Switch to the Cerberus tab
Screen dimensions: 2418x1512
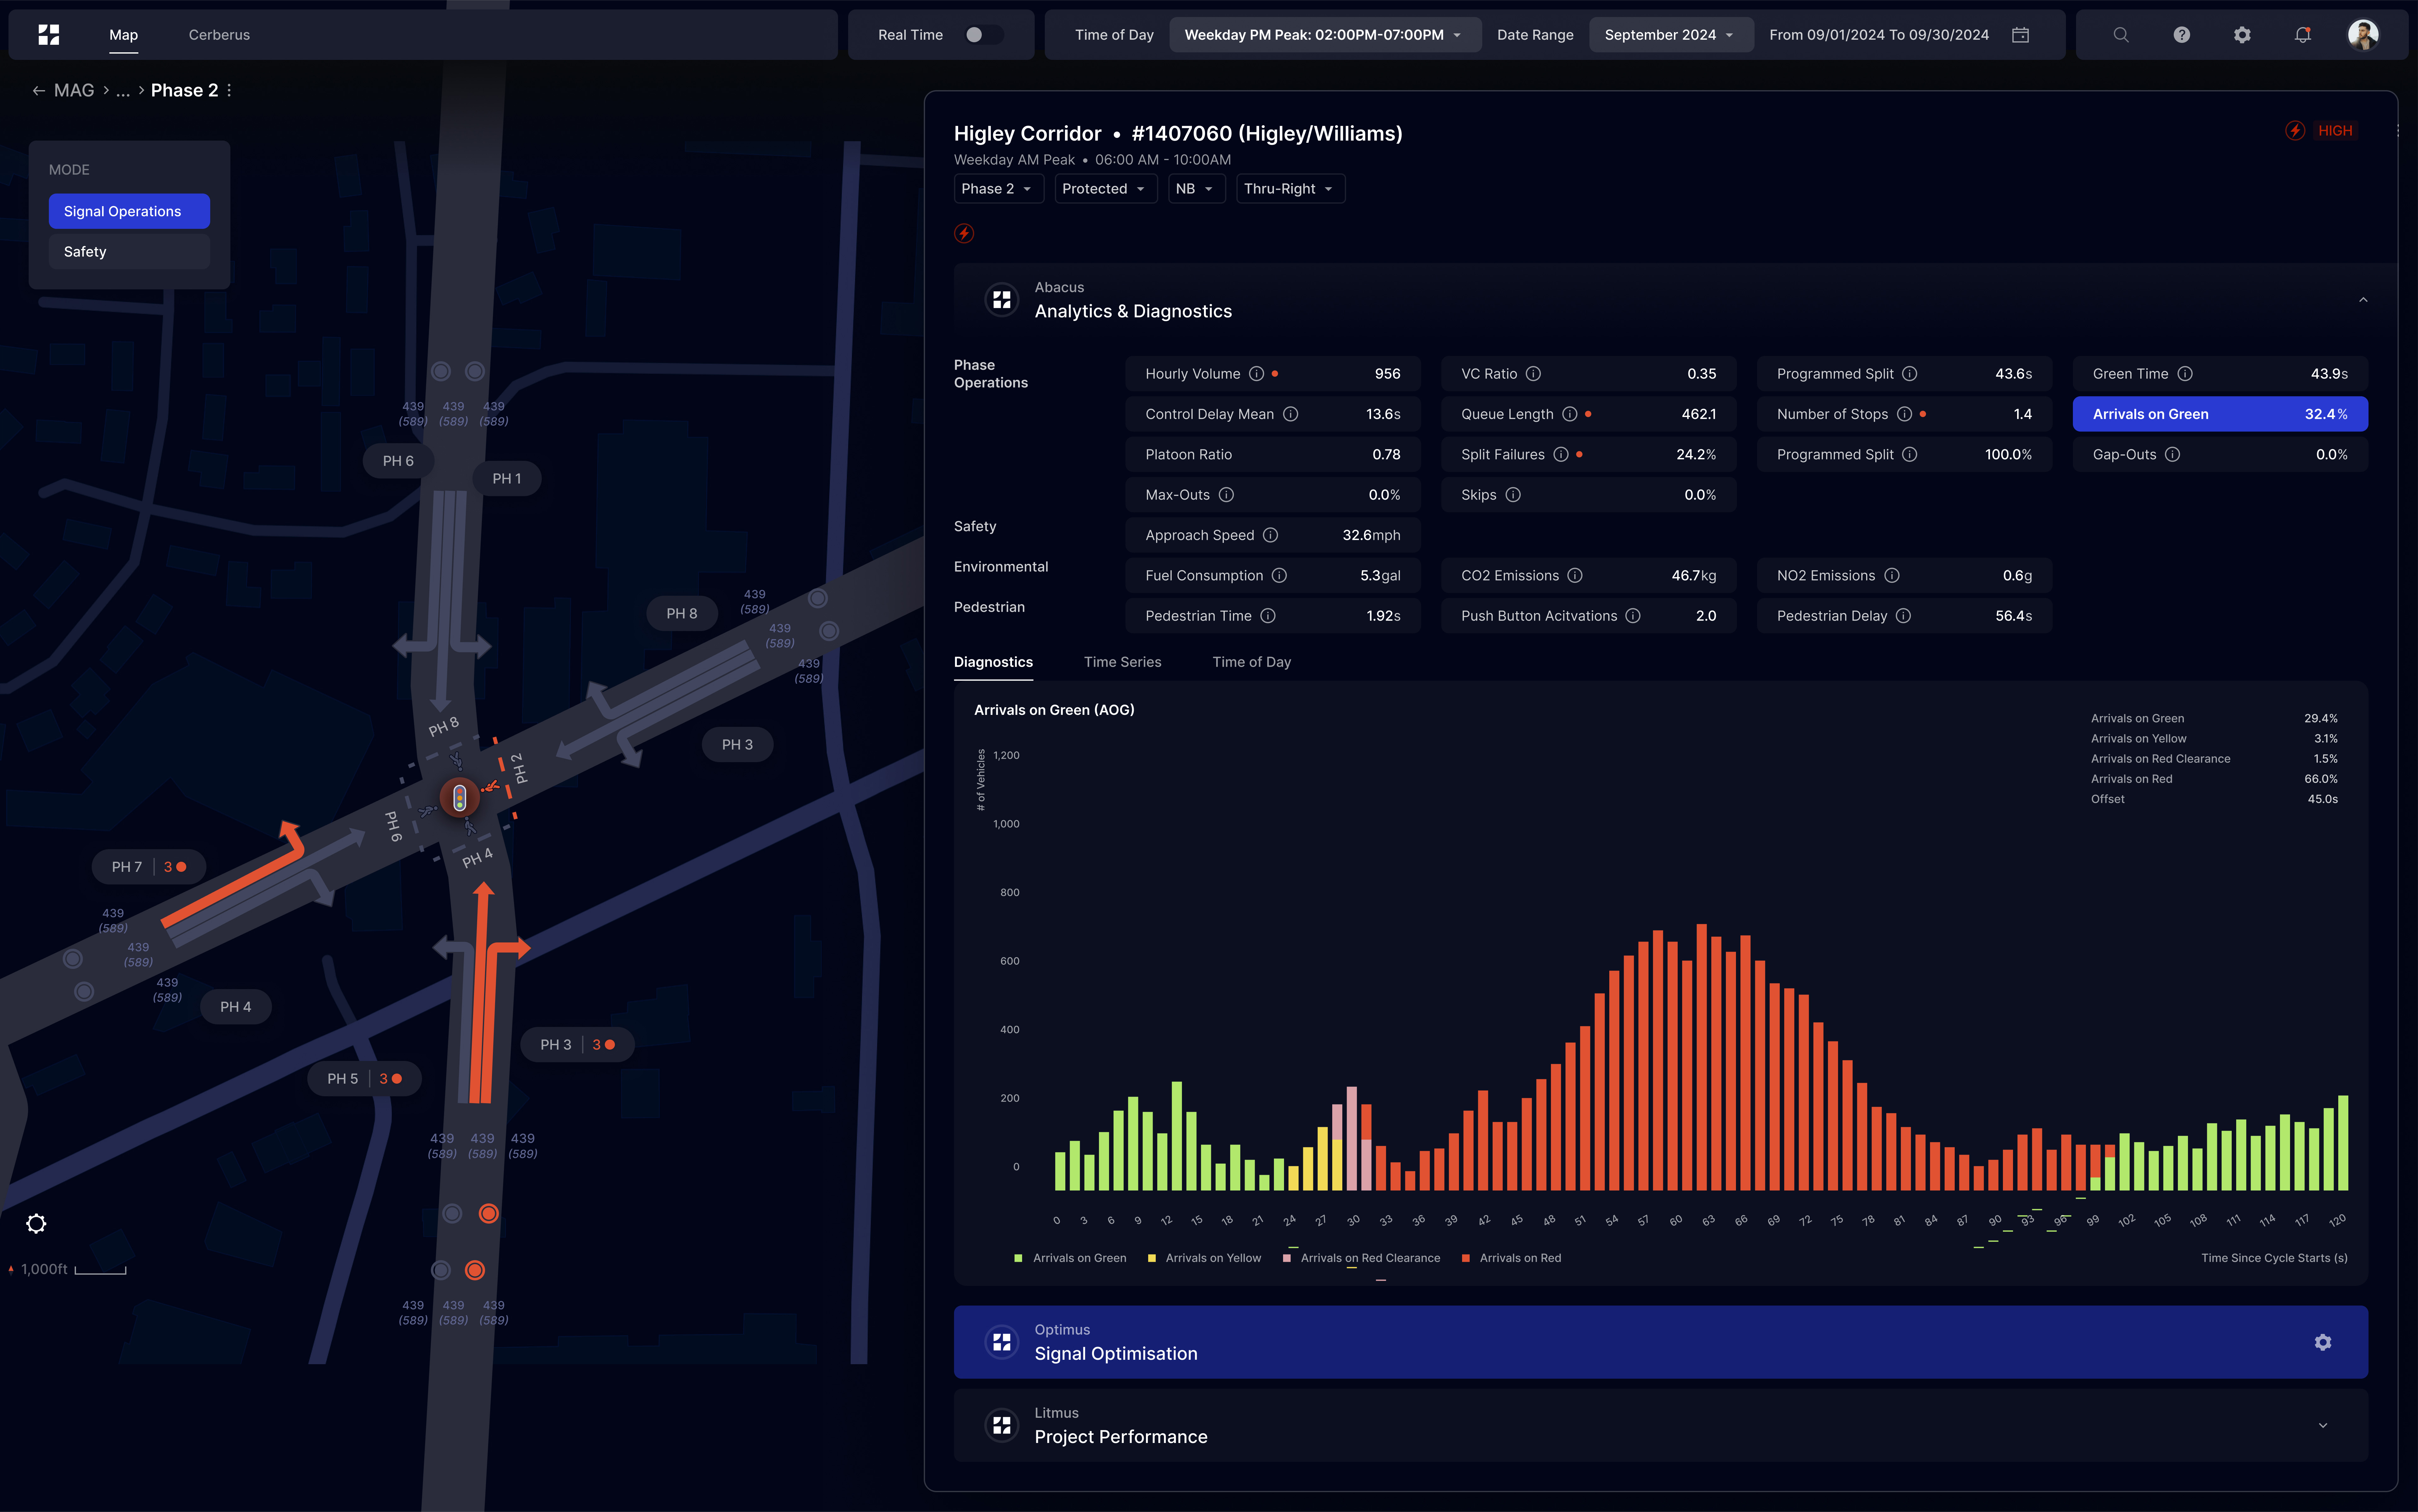[219, 35]
